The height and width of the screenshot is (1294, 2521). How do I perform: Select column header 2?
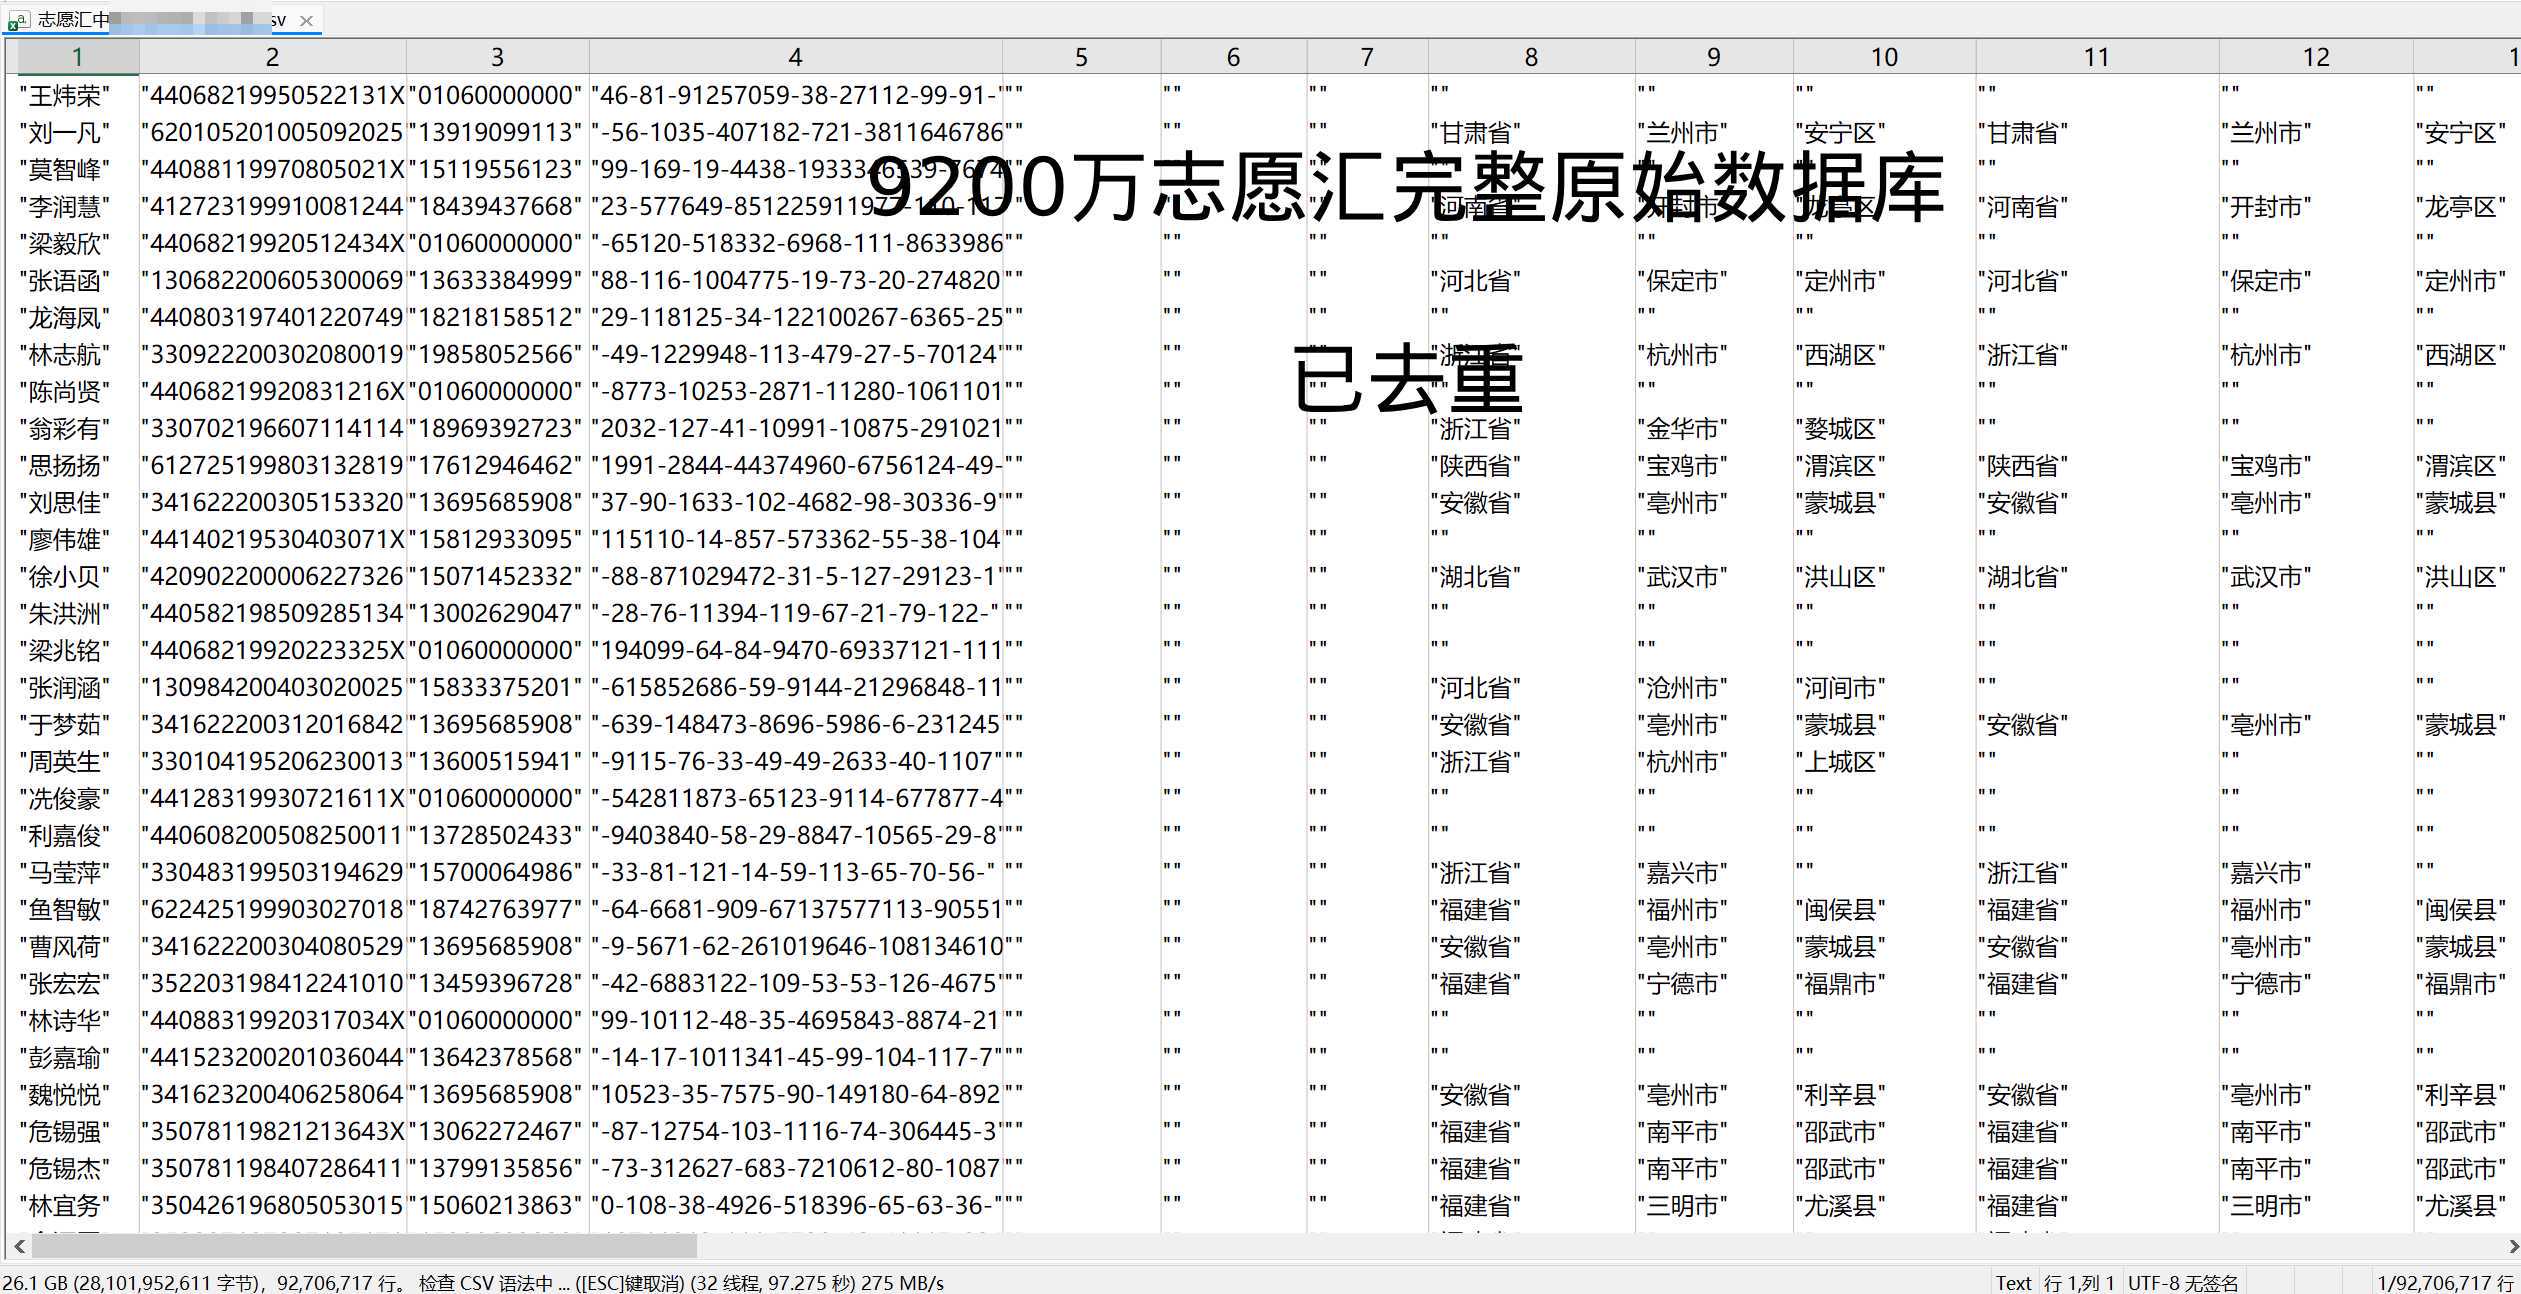(273, 57)
